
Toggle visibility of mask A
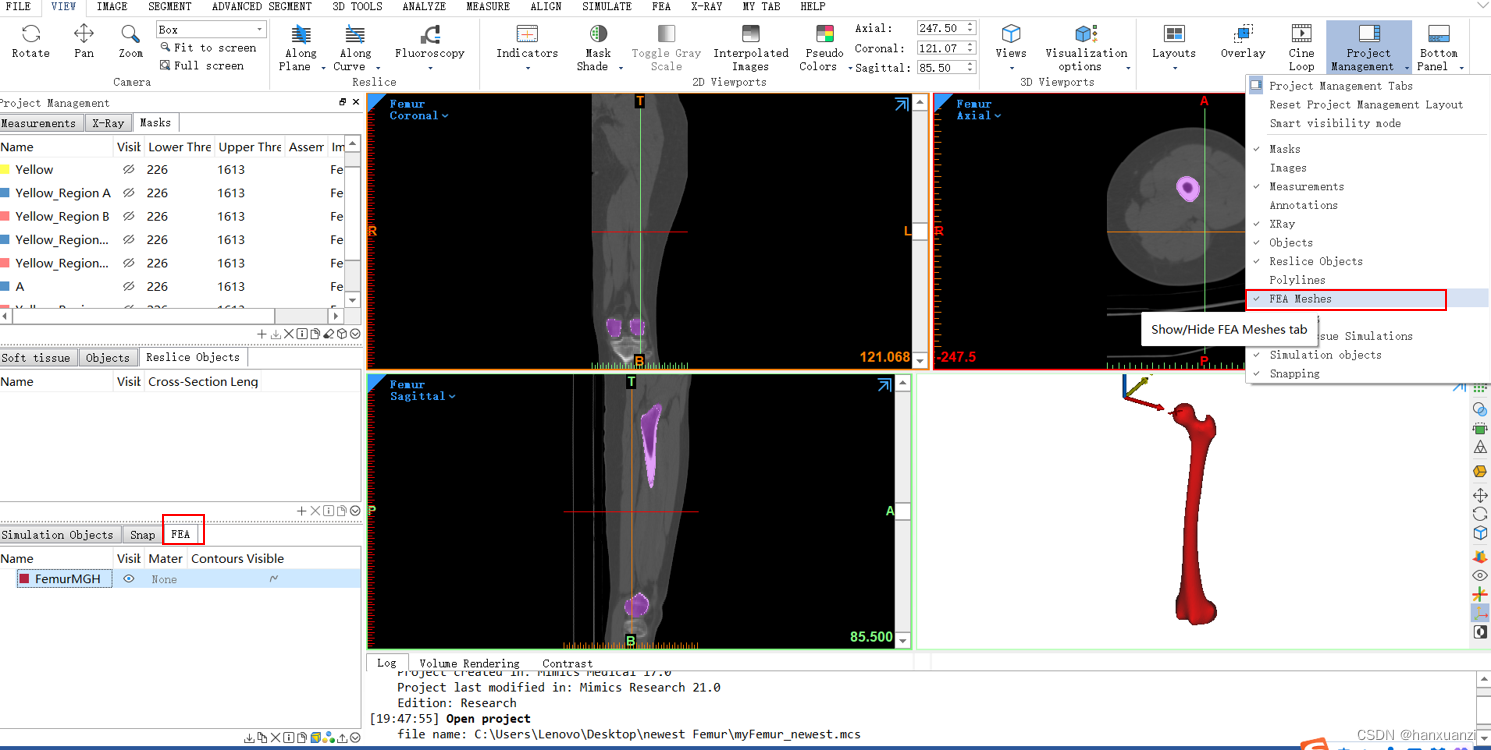128,286
